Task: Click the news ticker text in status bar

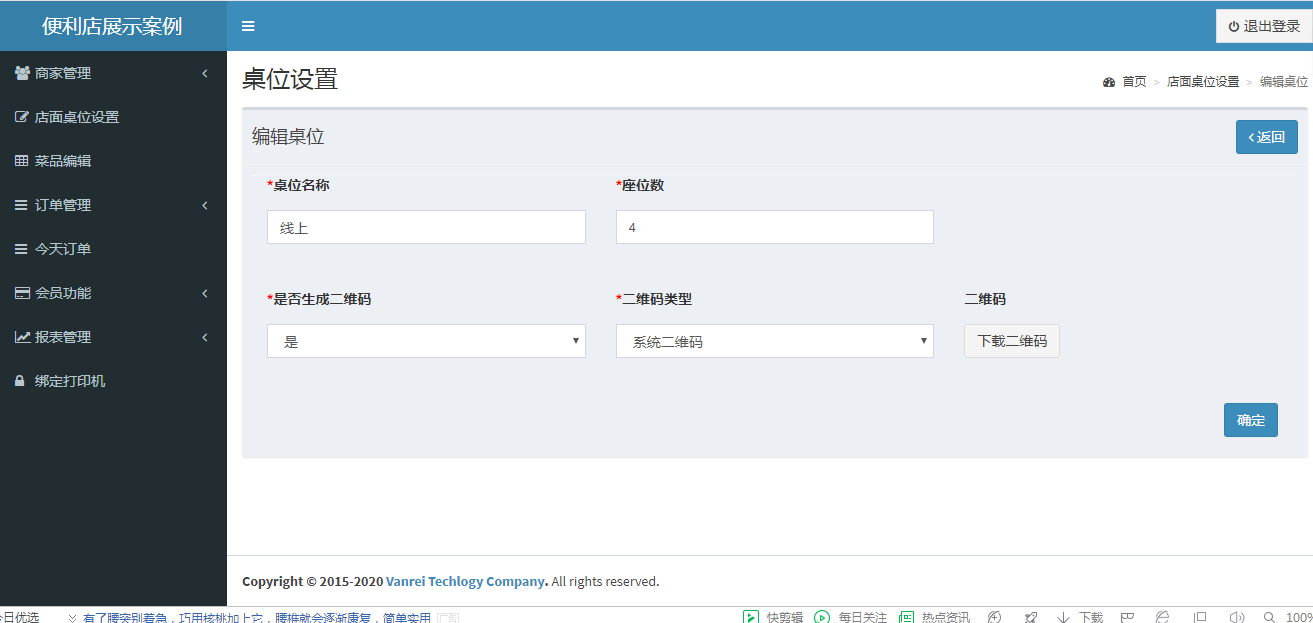Action: (256, 617)
